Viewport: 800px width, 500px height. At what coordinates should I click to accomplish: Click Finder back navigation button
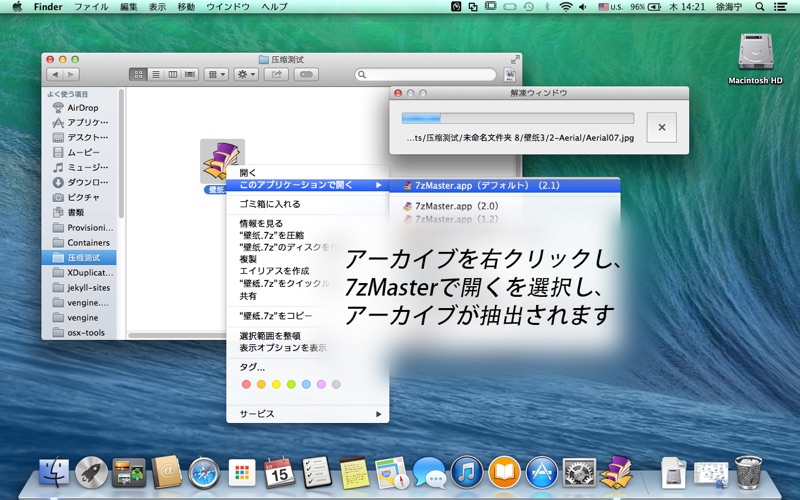click(55, 74)
